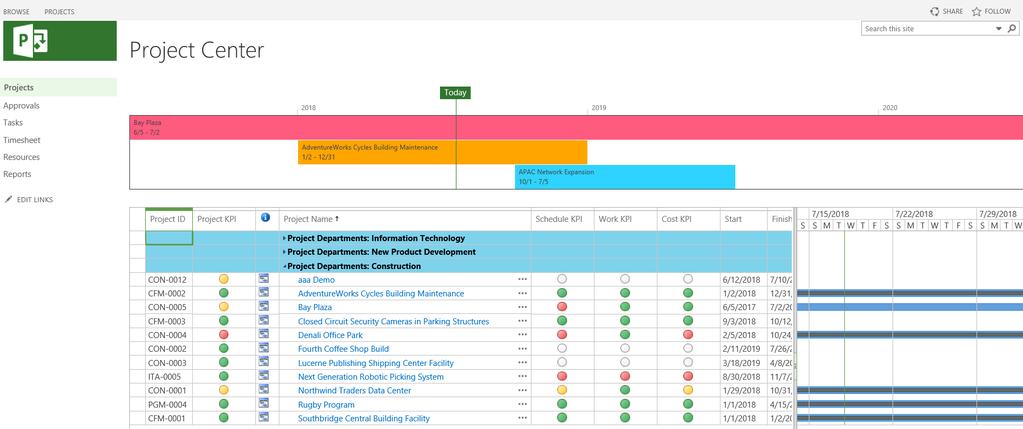Viewport: 1023px width, 429px height.
Task: Go to Approvals in the left navigation
Action: 22,106
